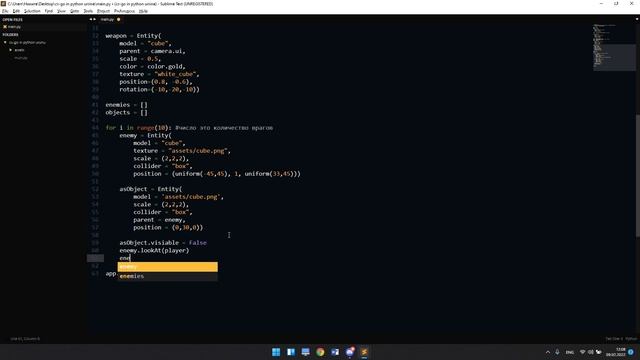Image resolution: width=640 pixels, height=360 pixels.
Task: Open the desktop/monitor app in taskbar
Action: click(x=305, y=352)
